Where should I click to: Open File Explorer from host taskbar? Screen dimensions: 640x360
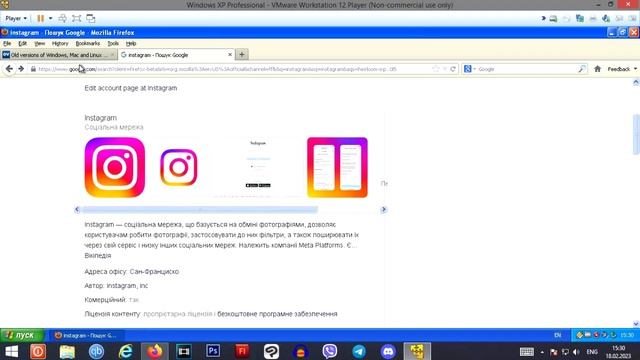point(67,351)
